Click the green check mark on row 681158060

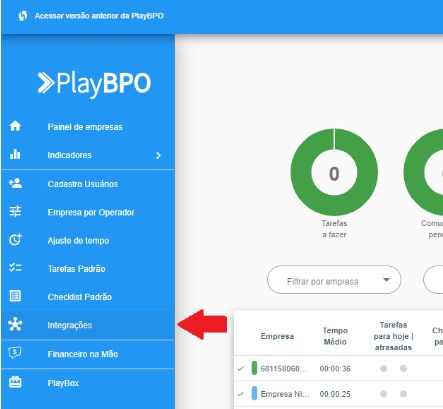pos(241,368)
